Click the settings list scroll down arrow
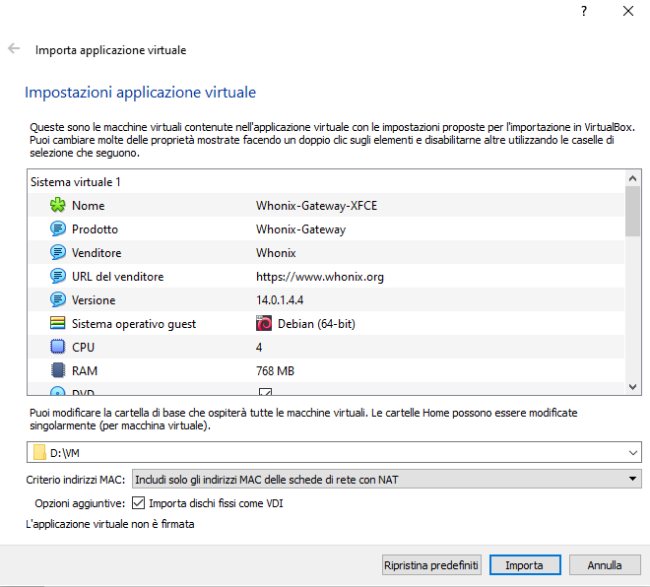 click(632, 386)
